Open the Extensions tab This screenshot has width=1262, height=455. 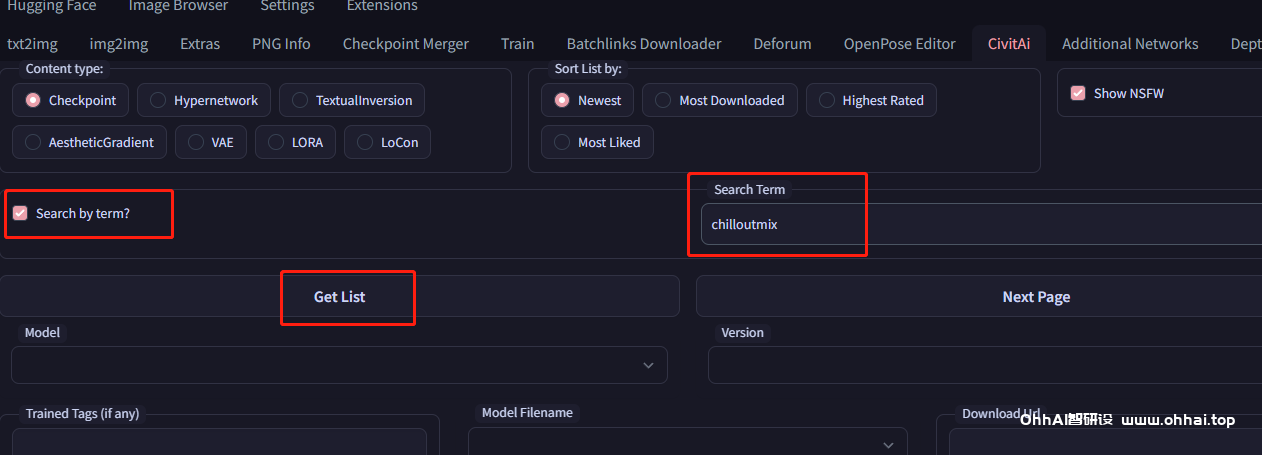tap(383, 6)
